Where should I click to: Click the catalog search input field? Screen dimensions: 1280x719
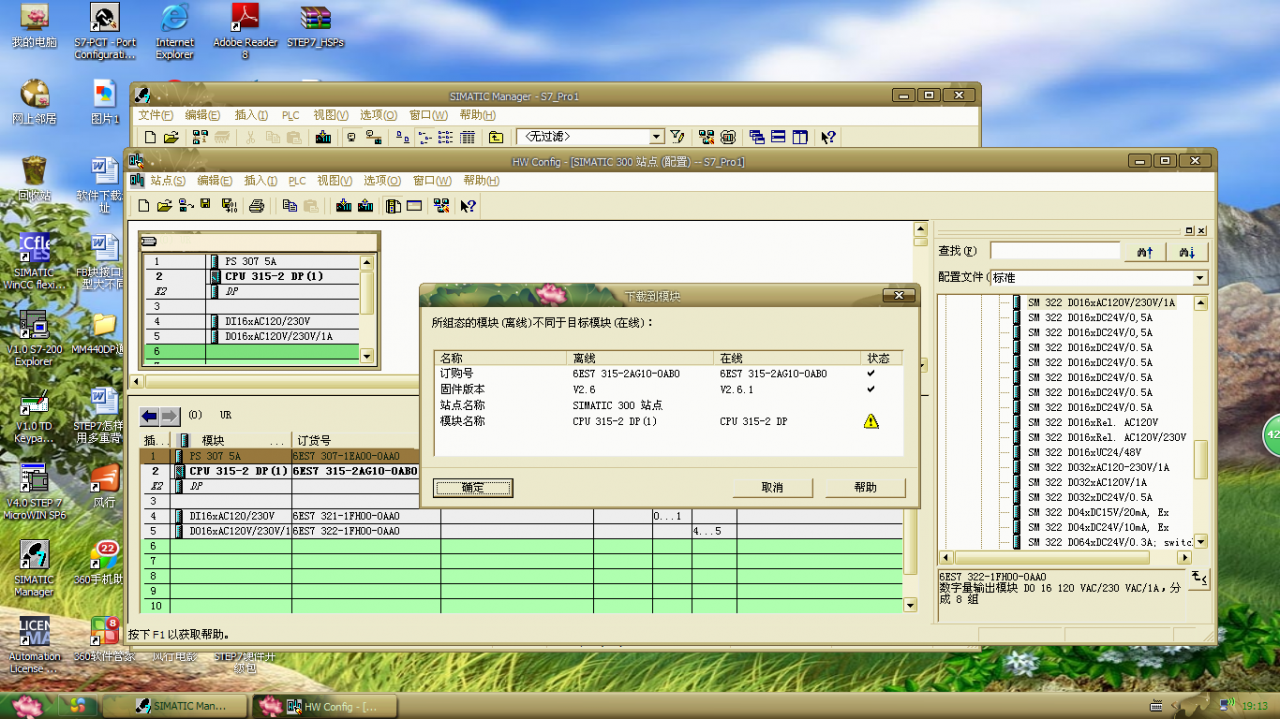[x=1055, y=251]
